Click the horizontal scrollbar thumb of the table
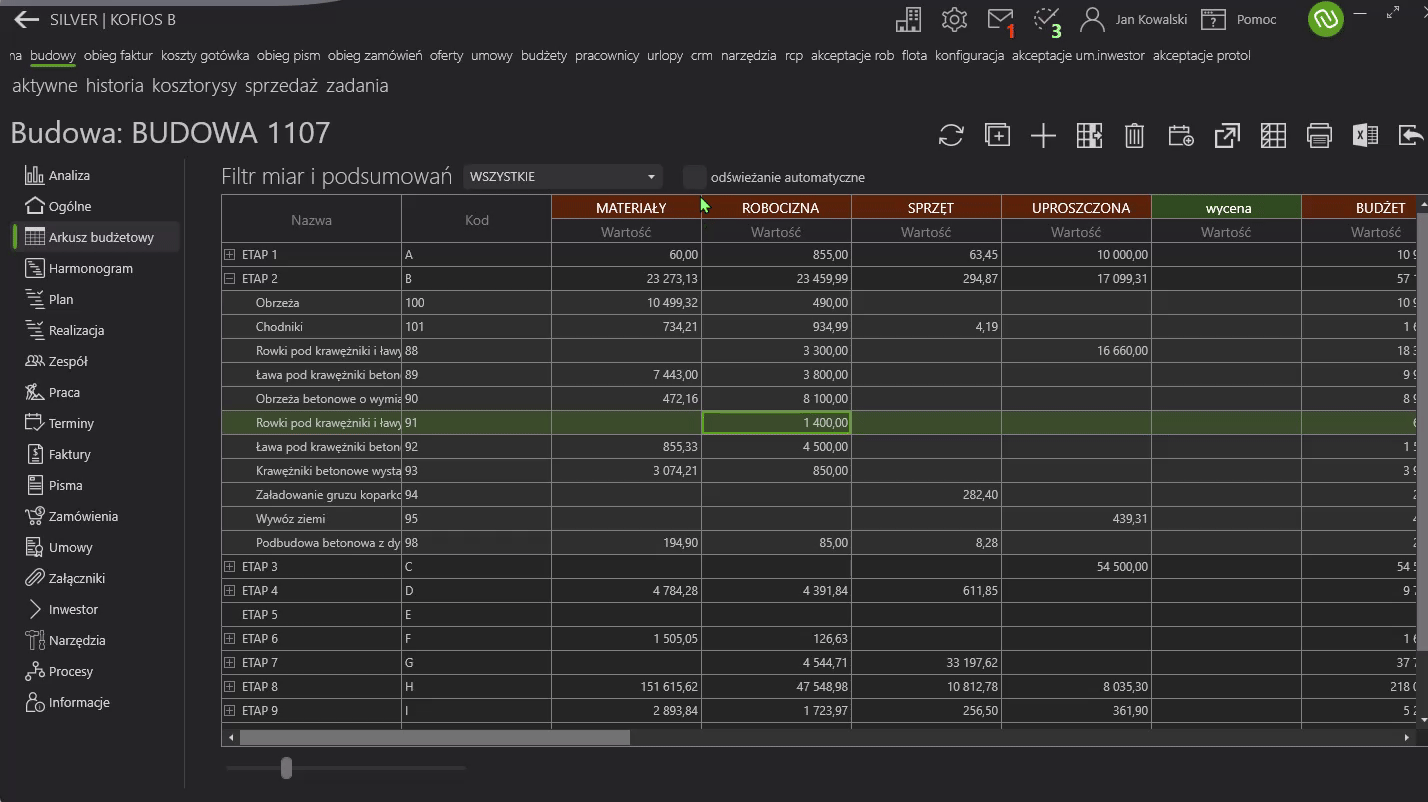 click(x=435, y=738)
